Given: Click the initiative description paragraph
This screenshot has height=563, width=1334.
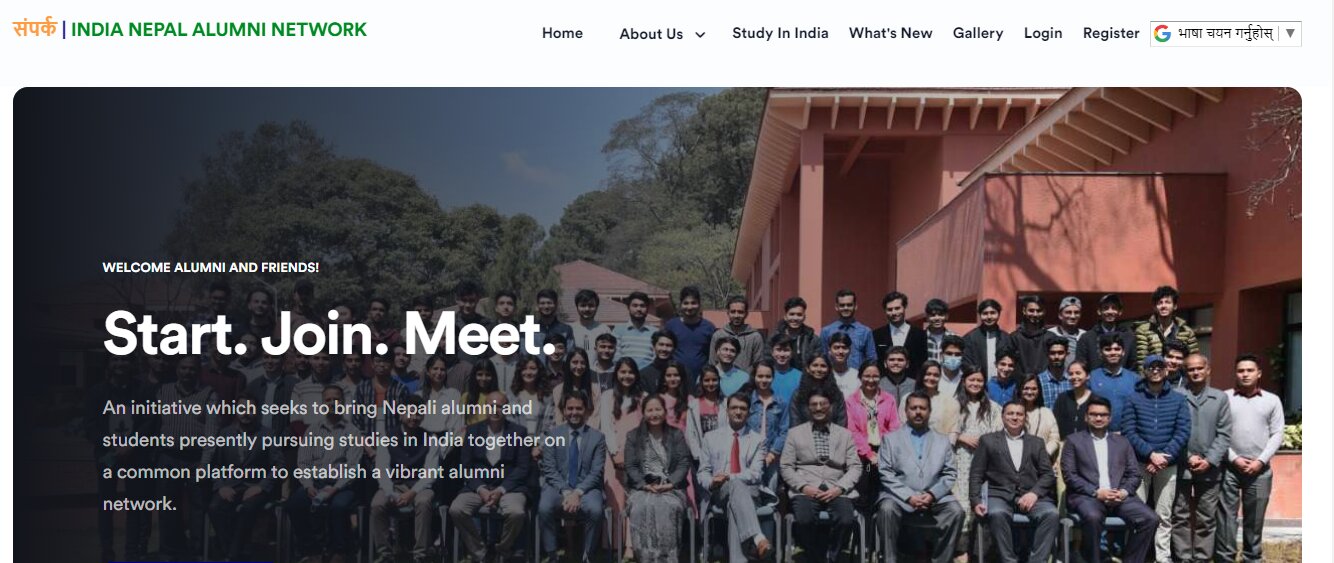Looking at the screenshot, I should (x=334, y=456).
